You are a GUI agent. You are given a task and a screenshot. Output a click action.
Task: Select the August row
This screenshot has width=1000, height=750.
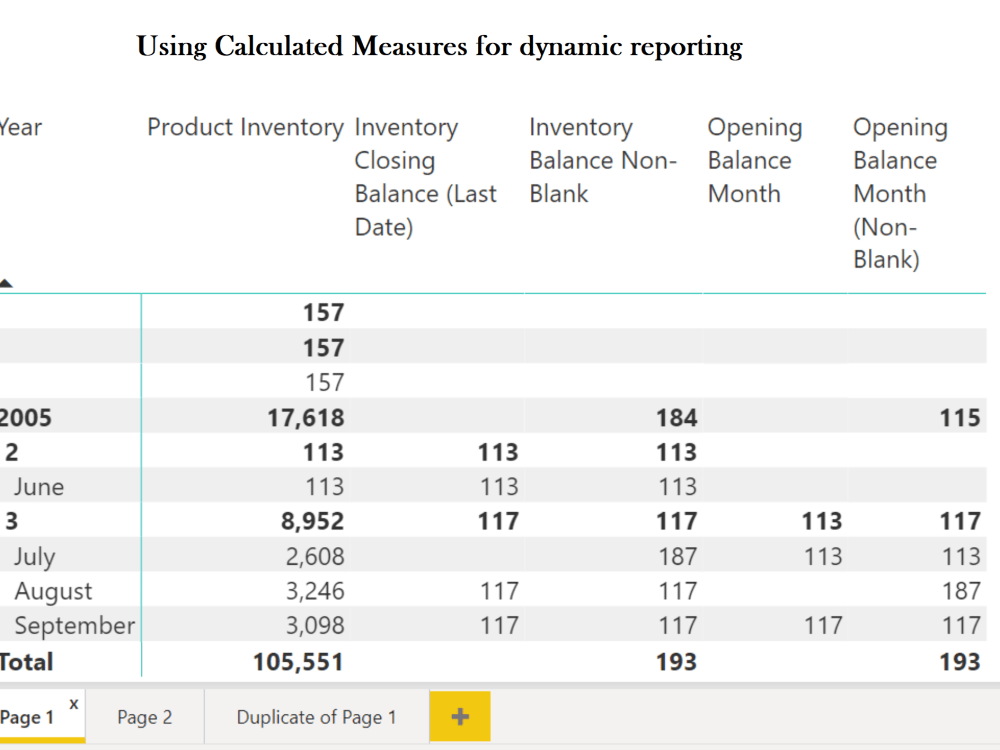[x=493, y=591]
